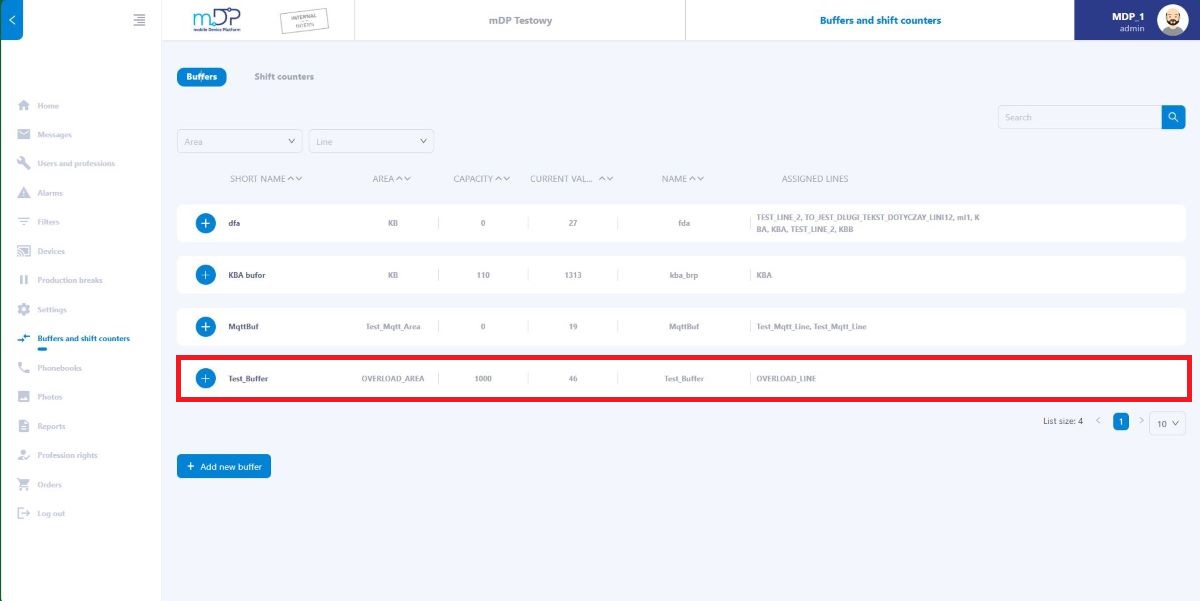
Task: Expand the Test_Buffer row
Action: [205, 378]
